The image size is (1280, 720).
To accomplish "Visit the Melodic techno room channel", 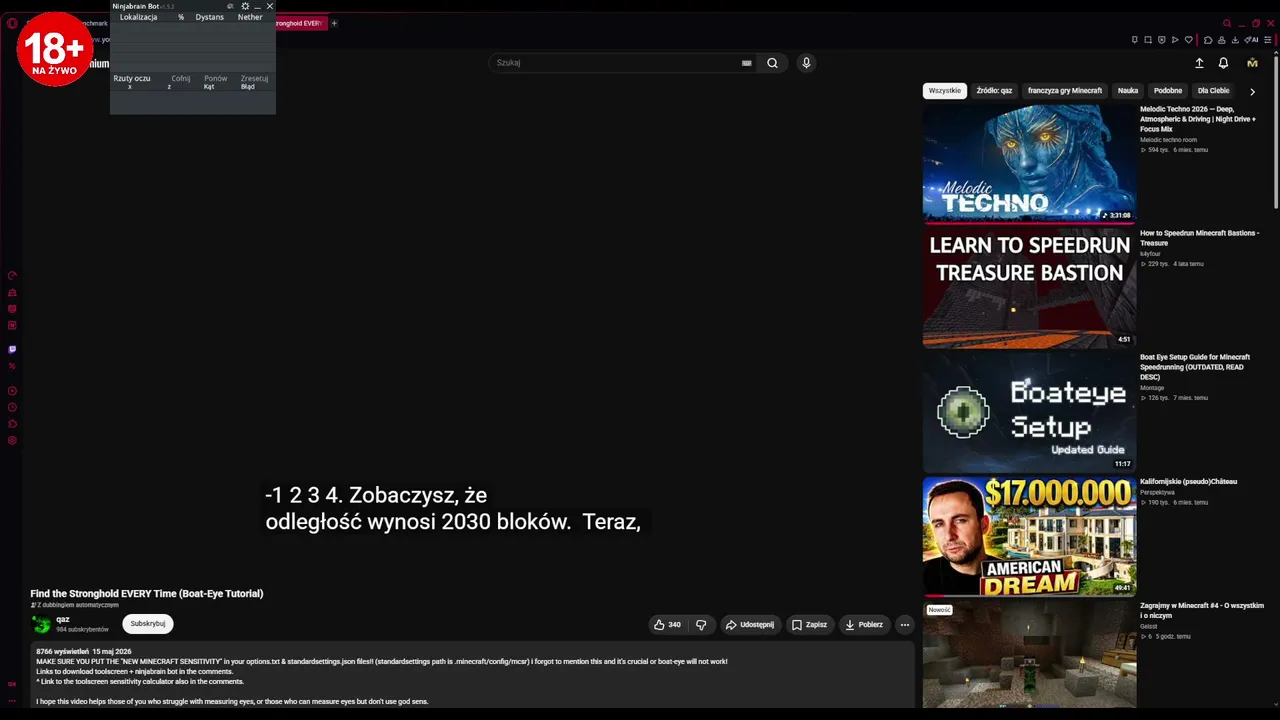I will (x=1168, y=140).
